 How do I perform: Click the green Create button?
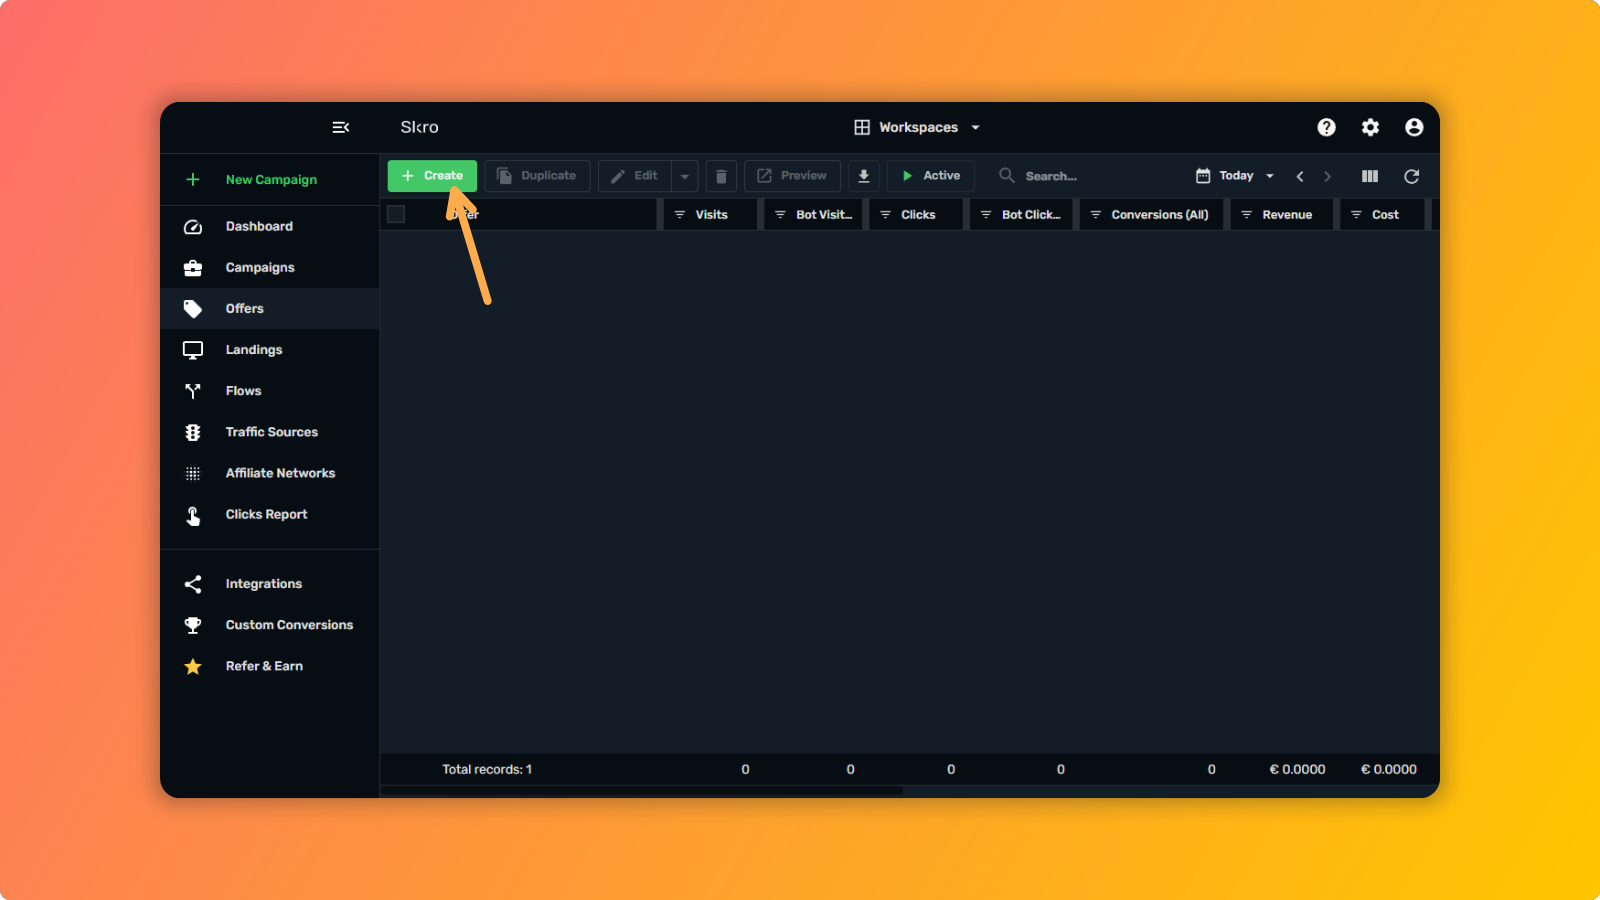click(x=432, y=176)
